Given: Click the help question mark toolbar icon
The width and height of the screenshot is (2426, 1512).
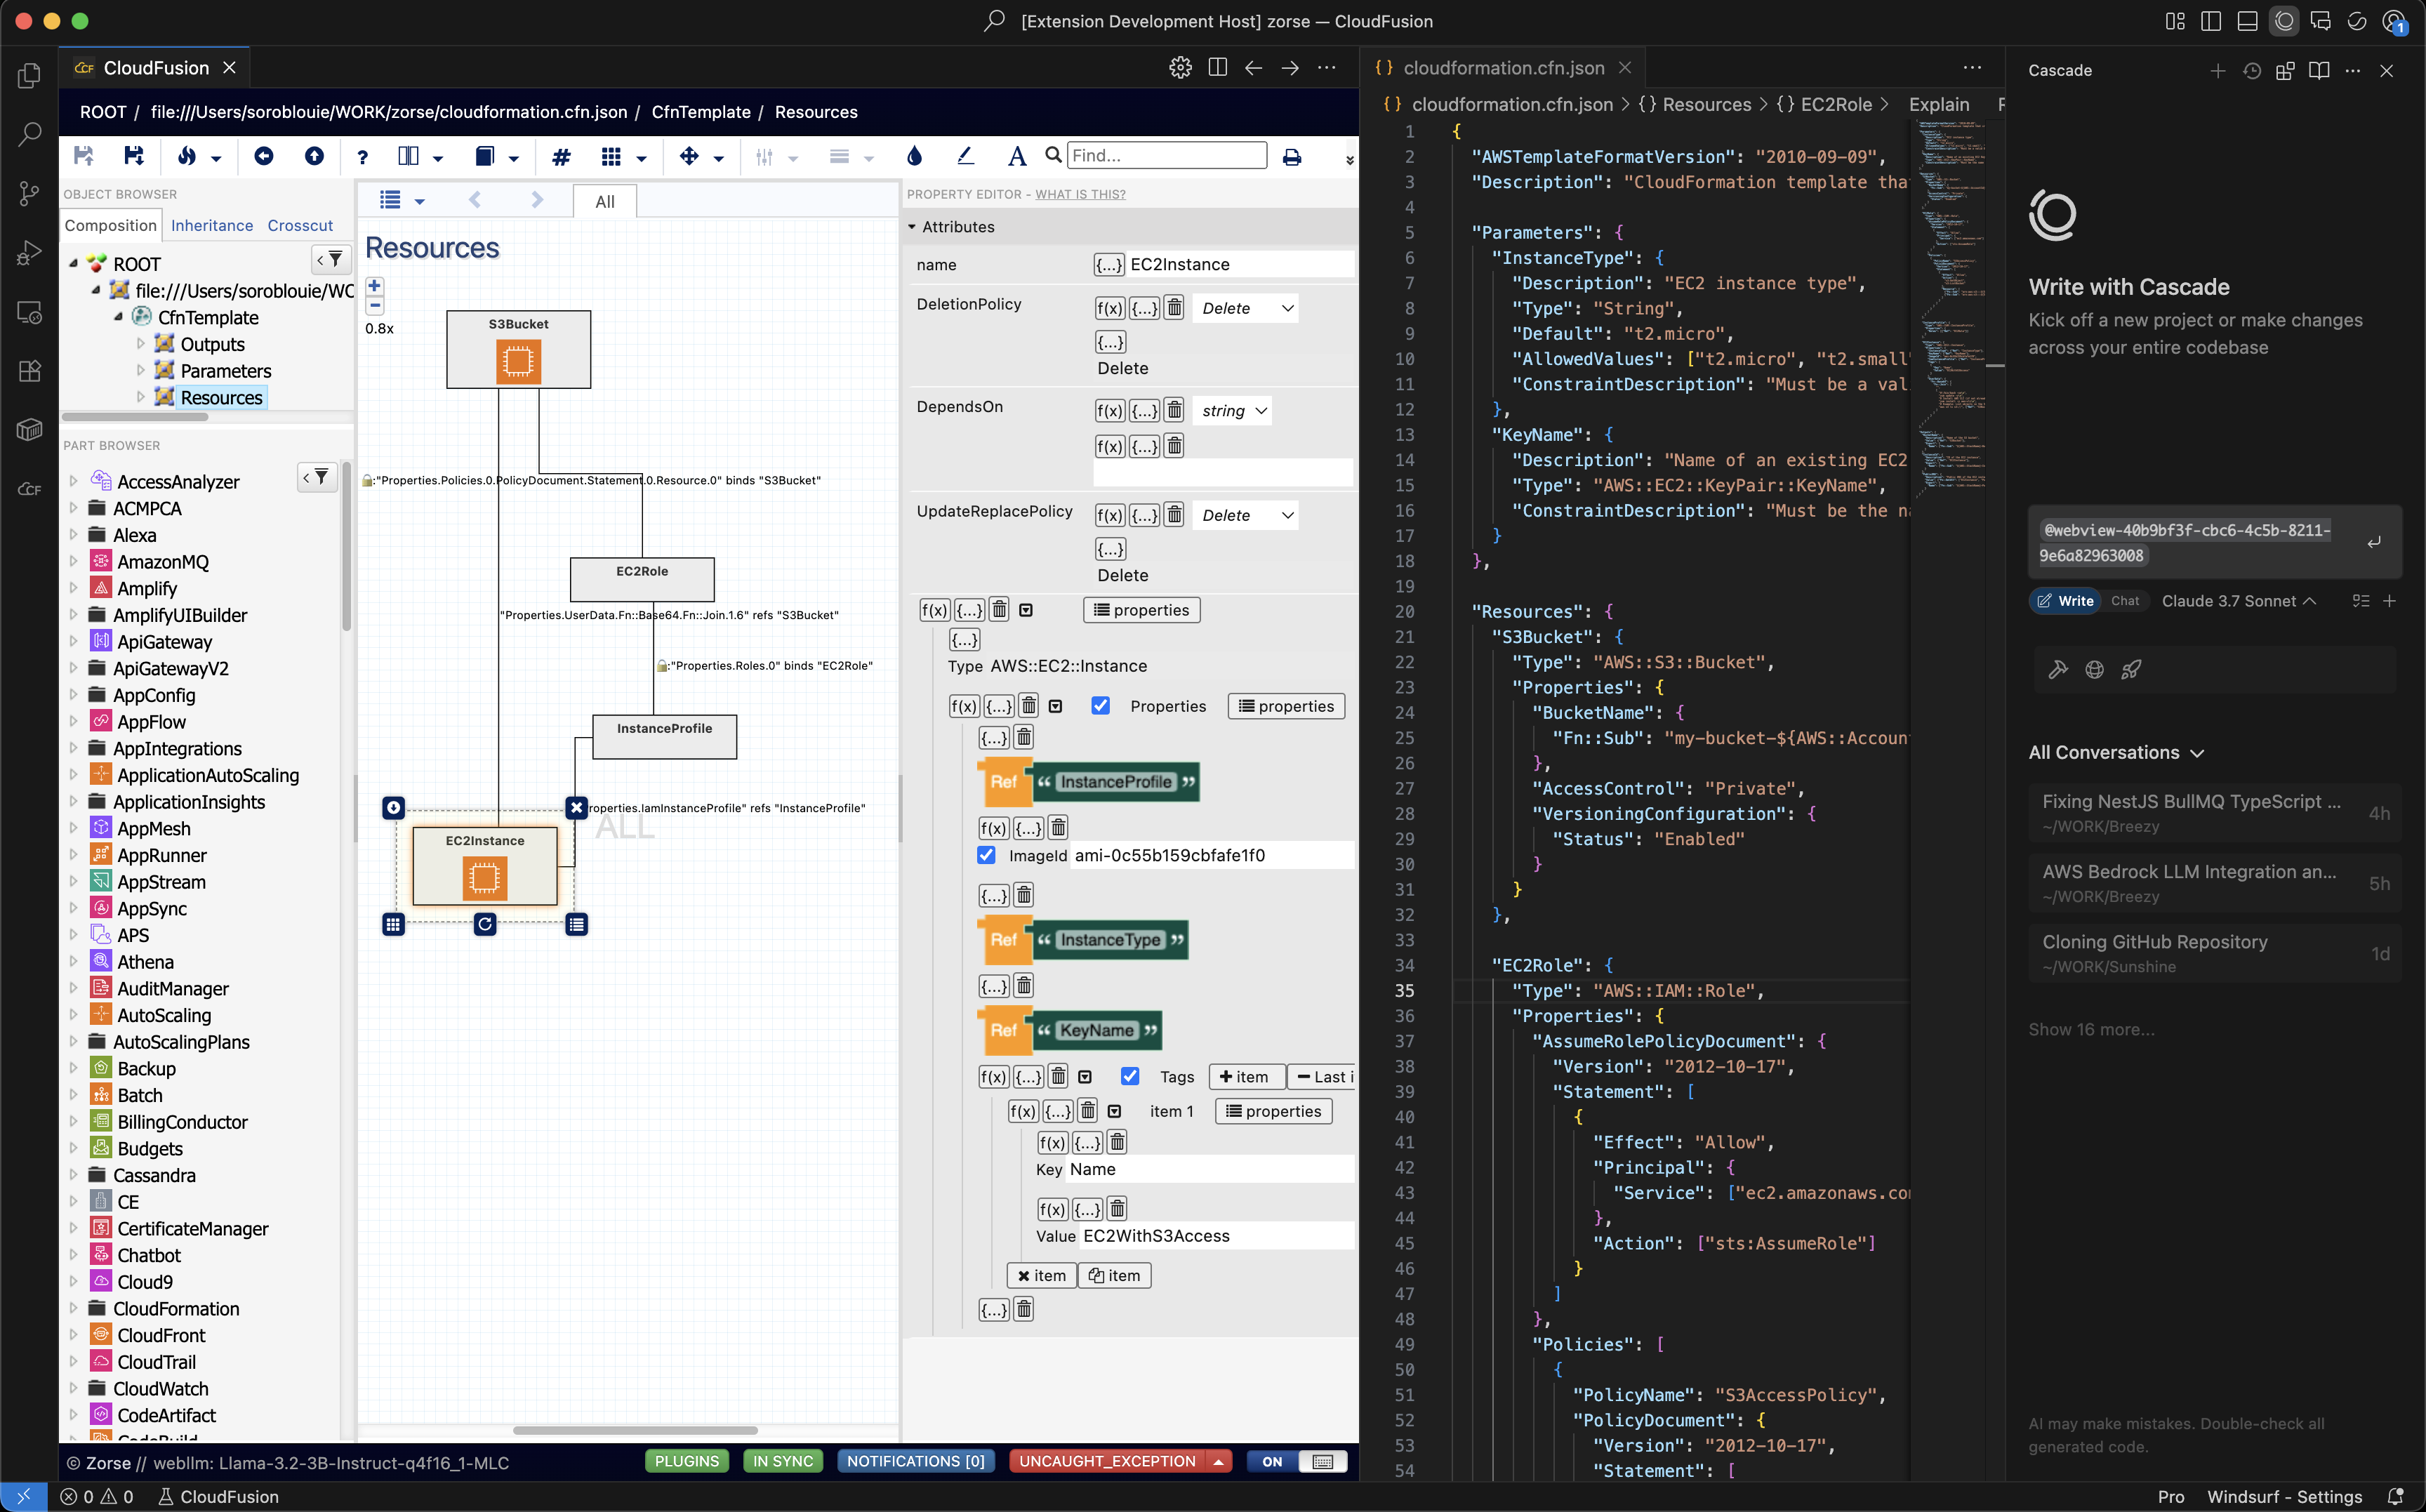Looking at the screenshot, I should pos(363,156).
